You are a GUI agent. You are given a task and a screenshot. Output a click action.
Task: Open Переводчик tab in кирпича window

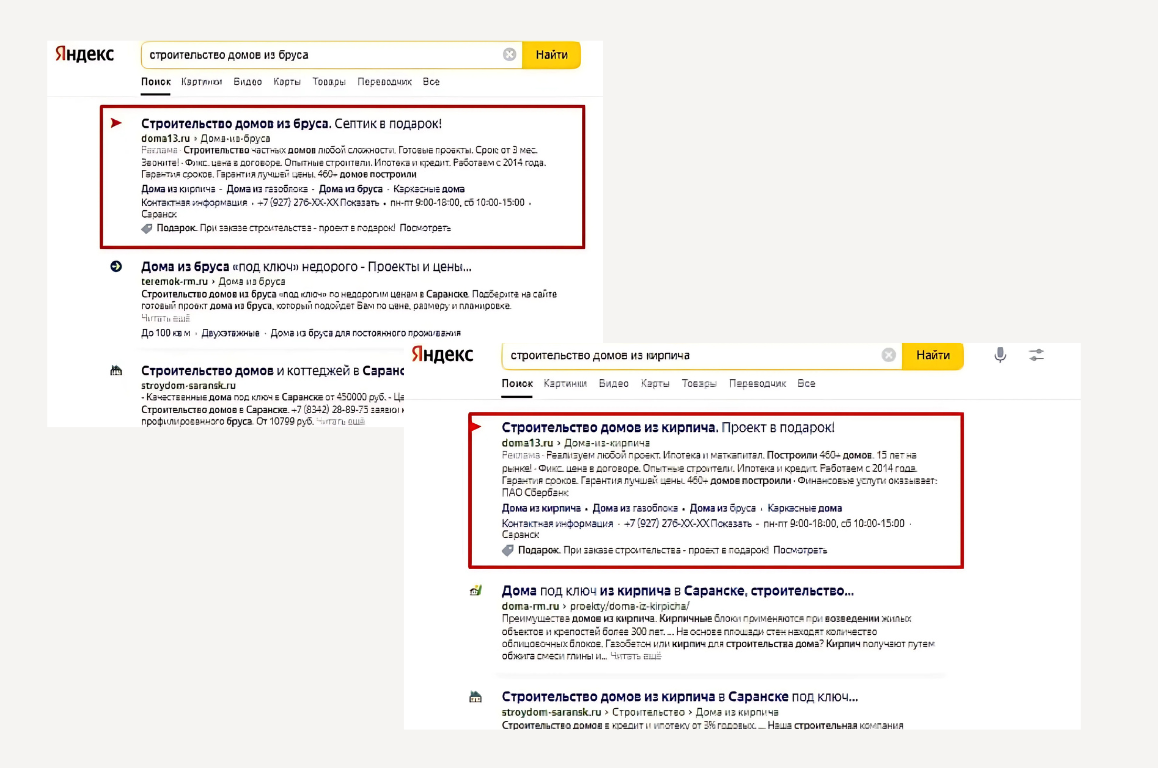click(x=757, y=383)
